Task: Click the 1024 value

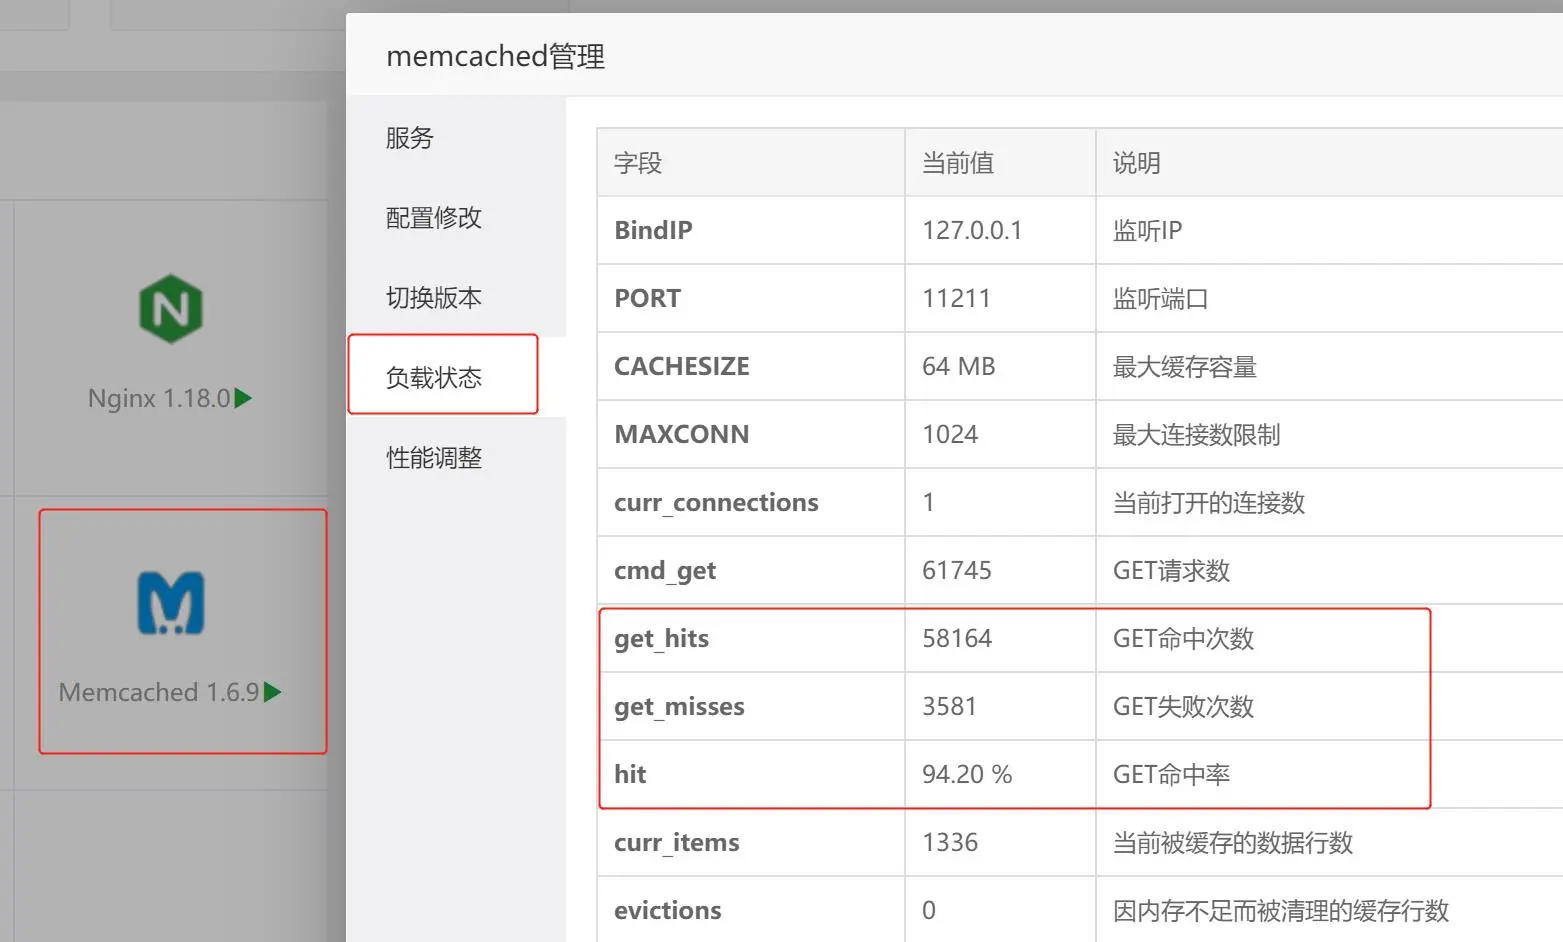Action: [x=950, y=434]
